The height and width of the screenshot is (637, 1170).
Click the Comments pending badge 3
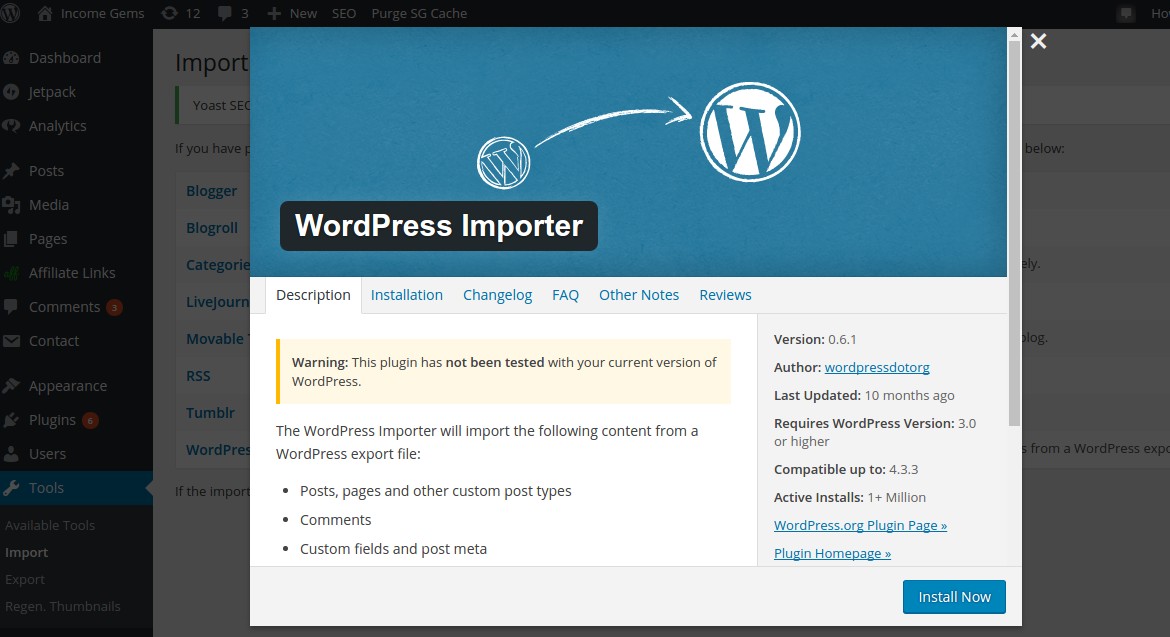(x=114, y=307)
